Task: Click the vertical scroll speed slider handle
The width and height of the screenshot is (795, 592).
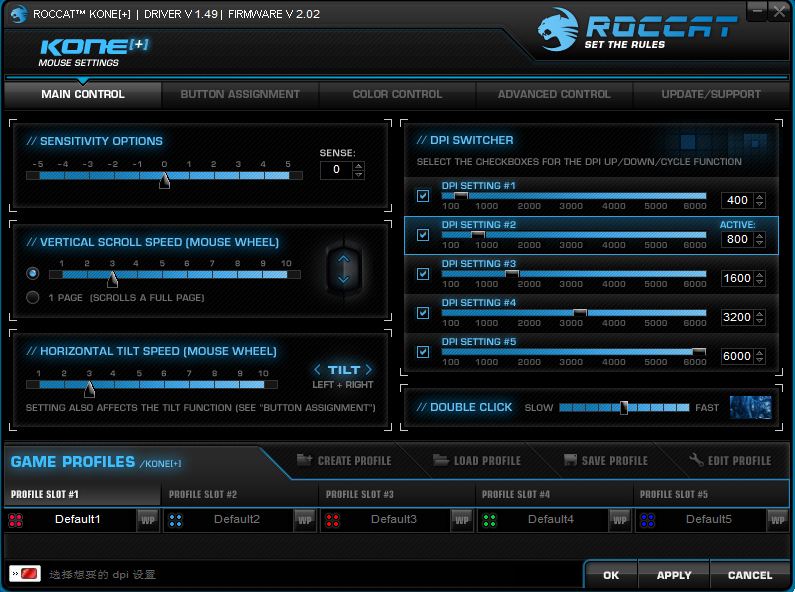Action: 113,279
